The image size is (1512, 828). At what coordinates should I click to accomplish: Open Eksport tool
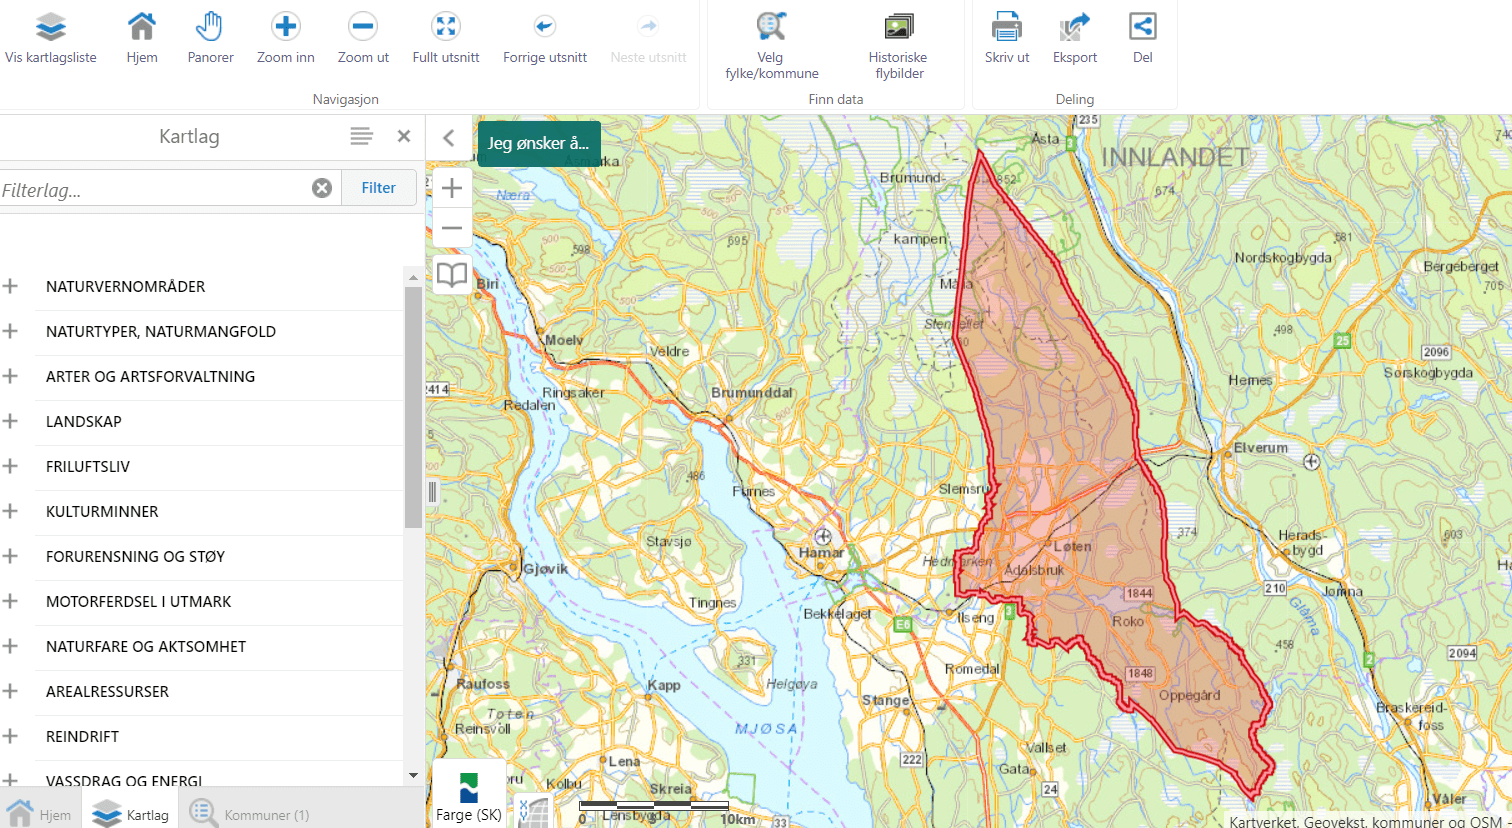click(x=1075, y=39)
